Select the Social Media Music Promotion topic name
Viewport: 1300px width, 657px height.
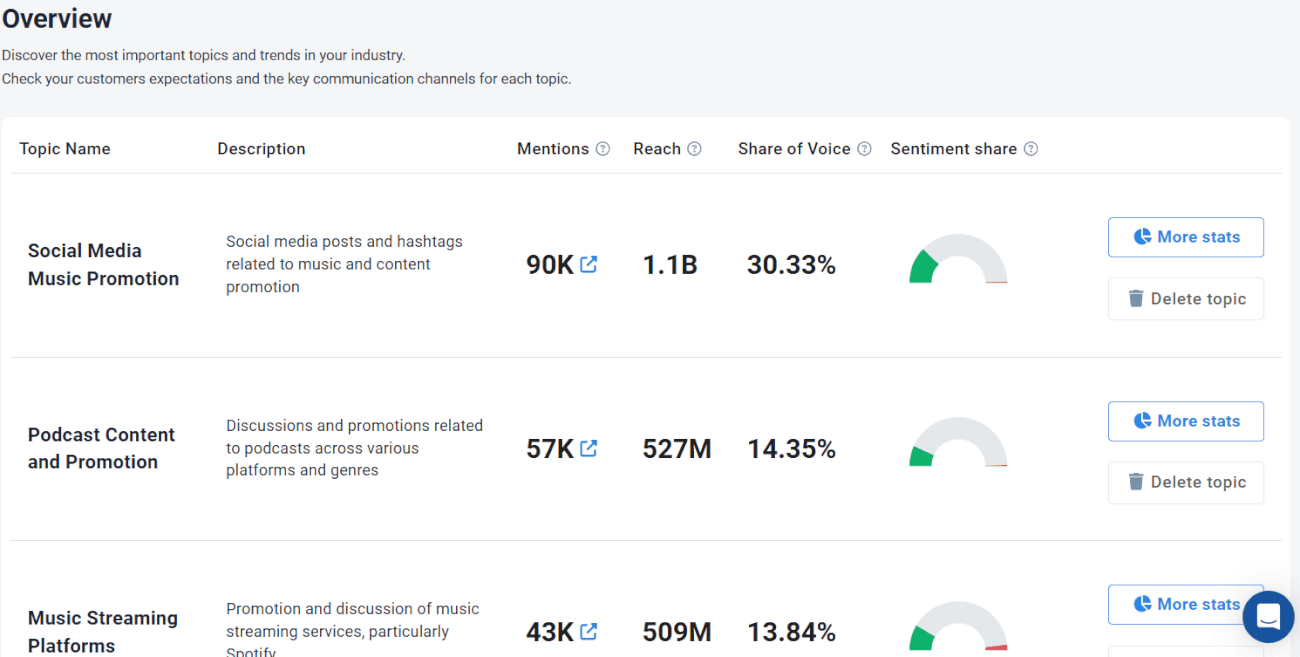103,264
